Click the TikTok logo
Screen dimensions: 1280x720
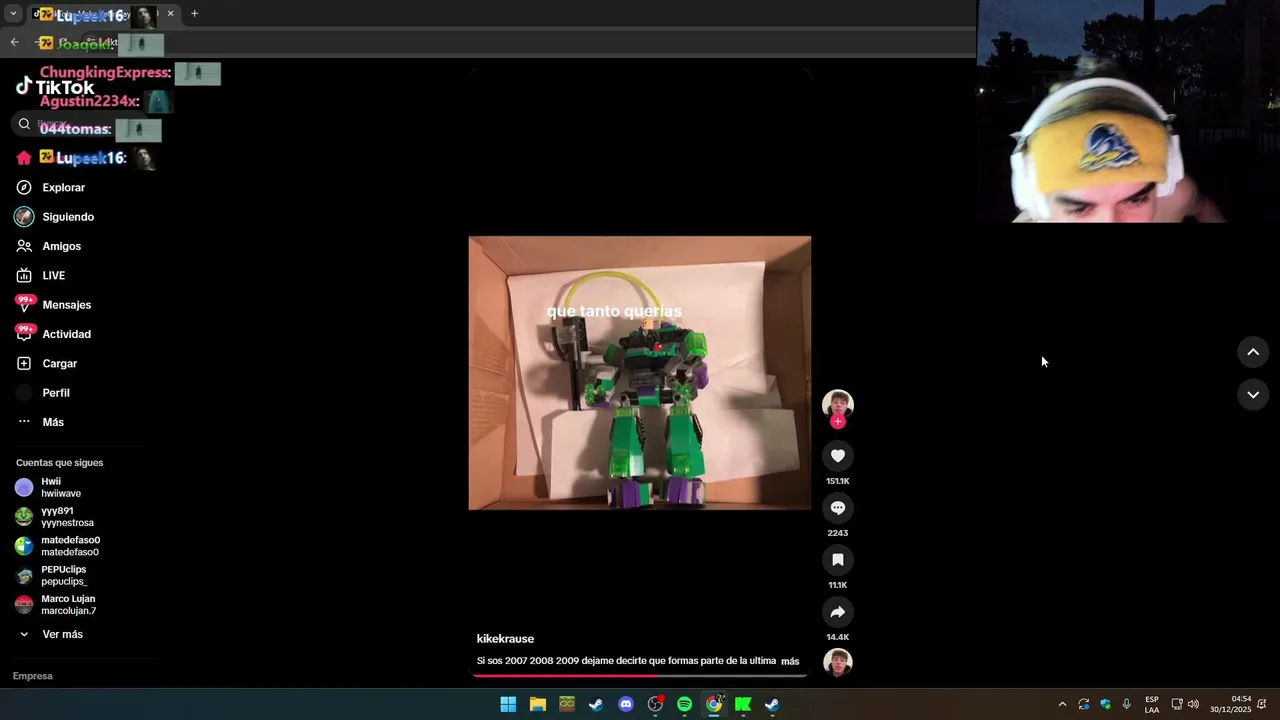coord(55,87)
